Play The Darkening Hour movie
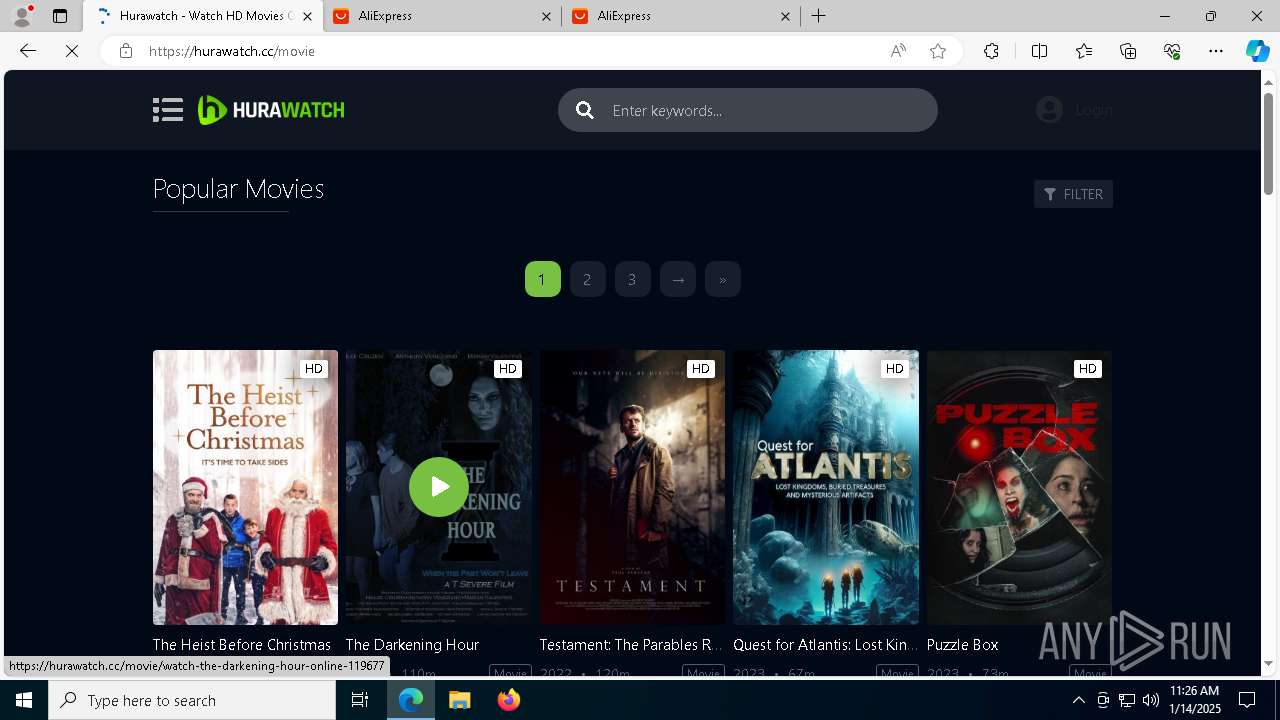Screen dimensions: 1280x720 click(x=439, y=487)
